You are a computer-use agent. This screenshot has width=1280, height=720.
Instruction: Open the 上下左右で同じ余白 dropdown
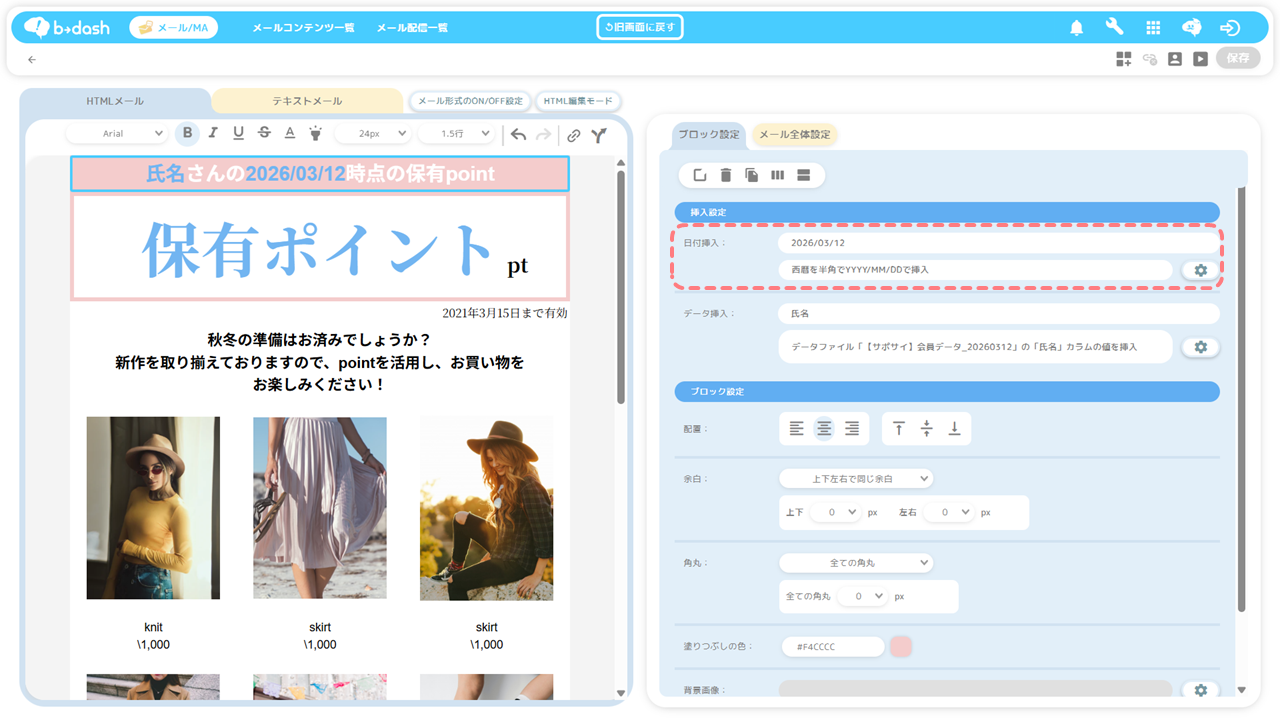coord(856,479)
